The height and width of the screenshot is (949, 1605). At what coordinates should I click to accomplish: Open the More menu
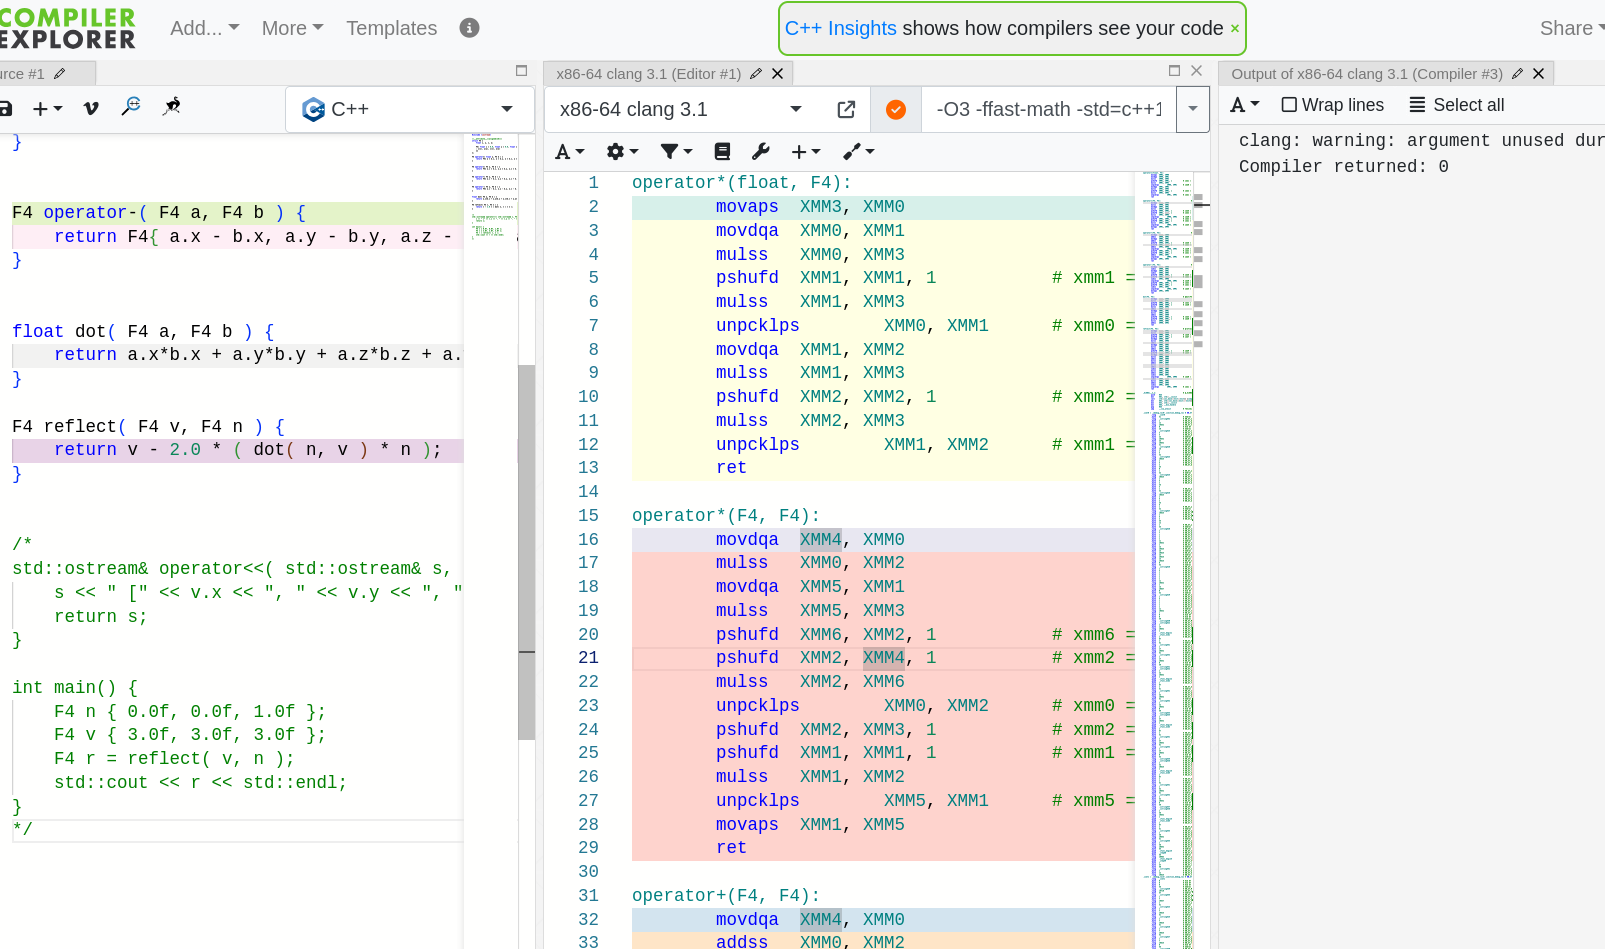pyautogui.click(x=292, y=28)
